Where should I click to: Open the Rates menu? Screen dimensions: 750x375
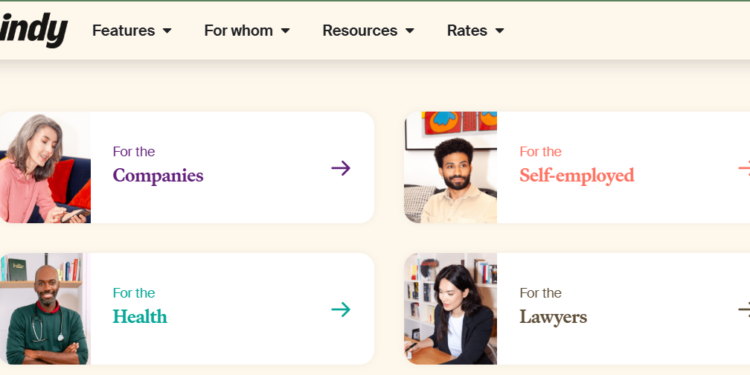475,31
